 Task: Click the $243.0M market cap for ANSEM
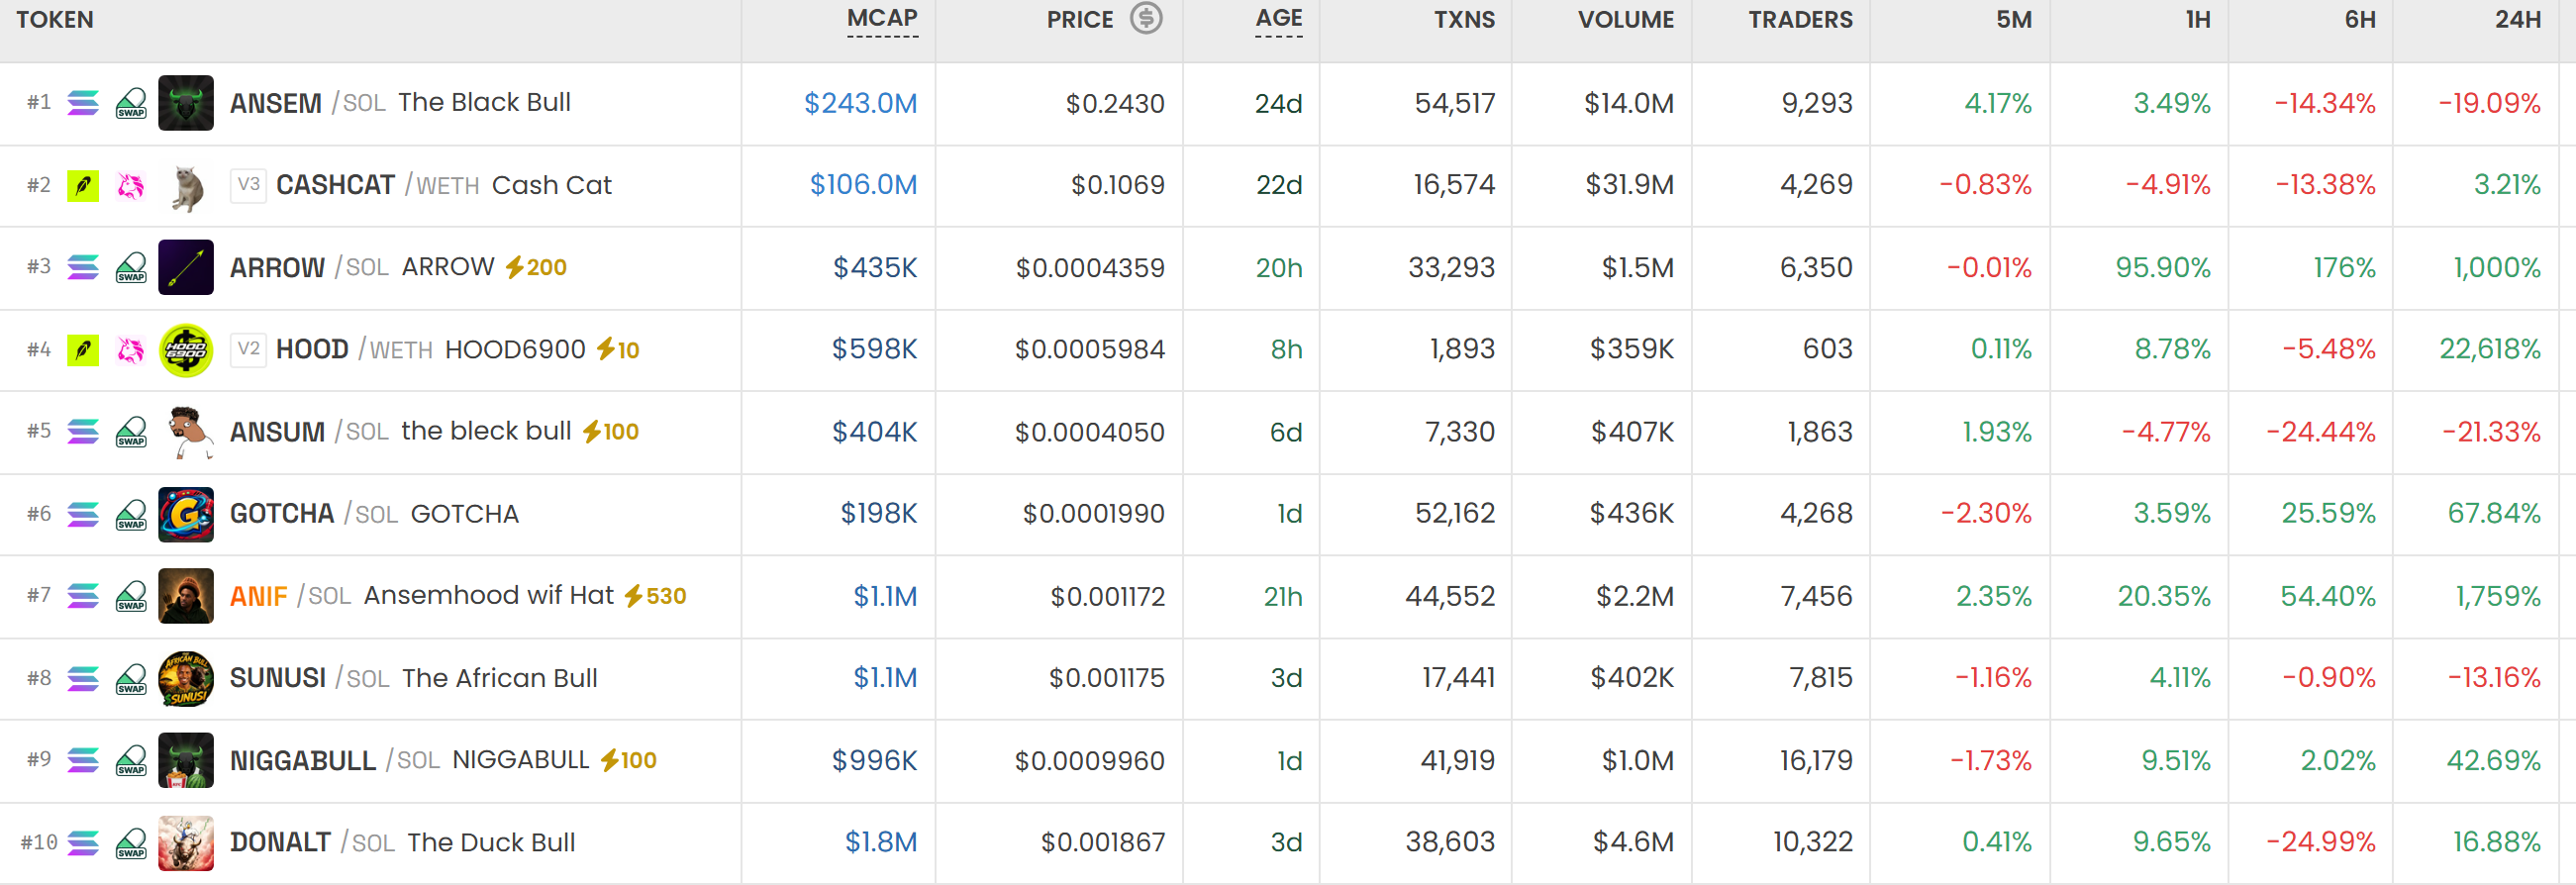861,103
